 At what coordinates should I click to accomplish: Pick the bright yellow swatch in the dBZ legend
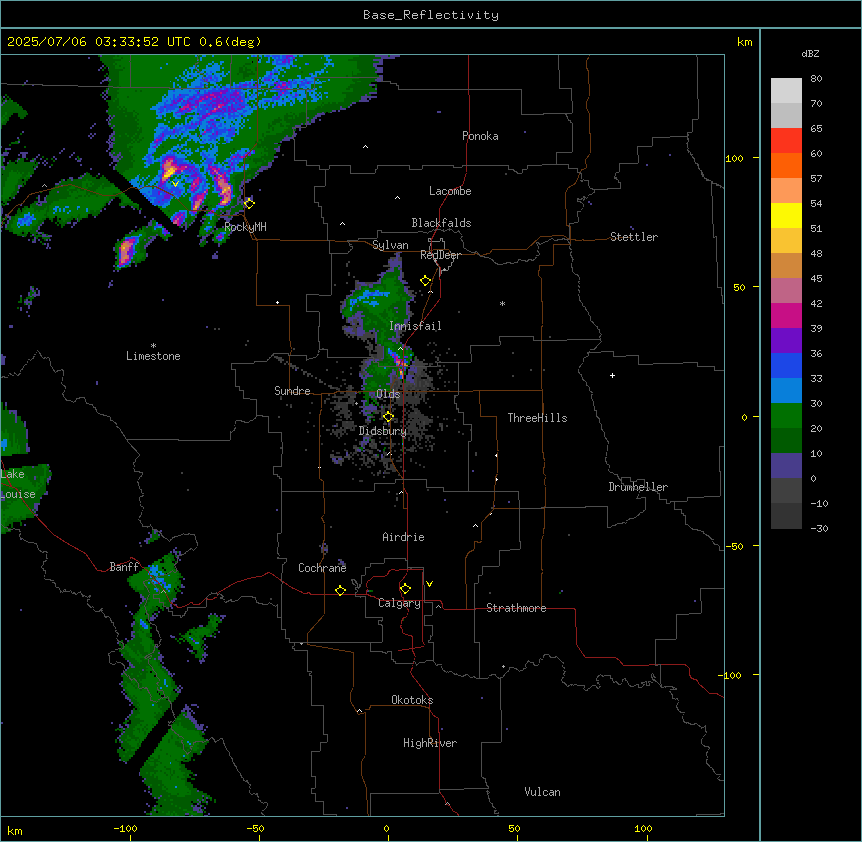click(786, 215)
